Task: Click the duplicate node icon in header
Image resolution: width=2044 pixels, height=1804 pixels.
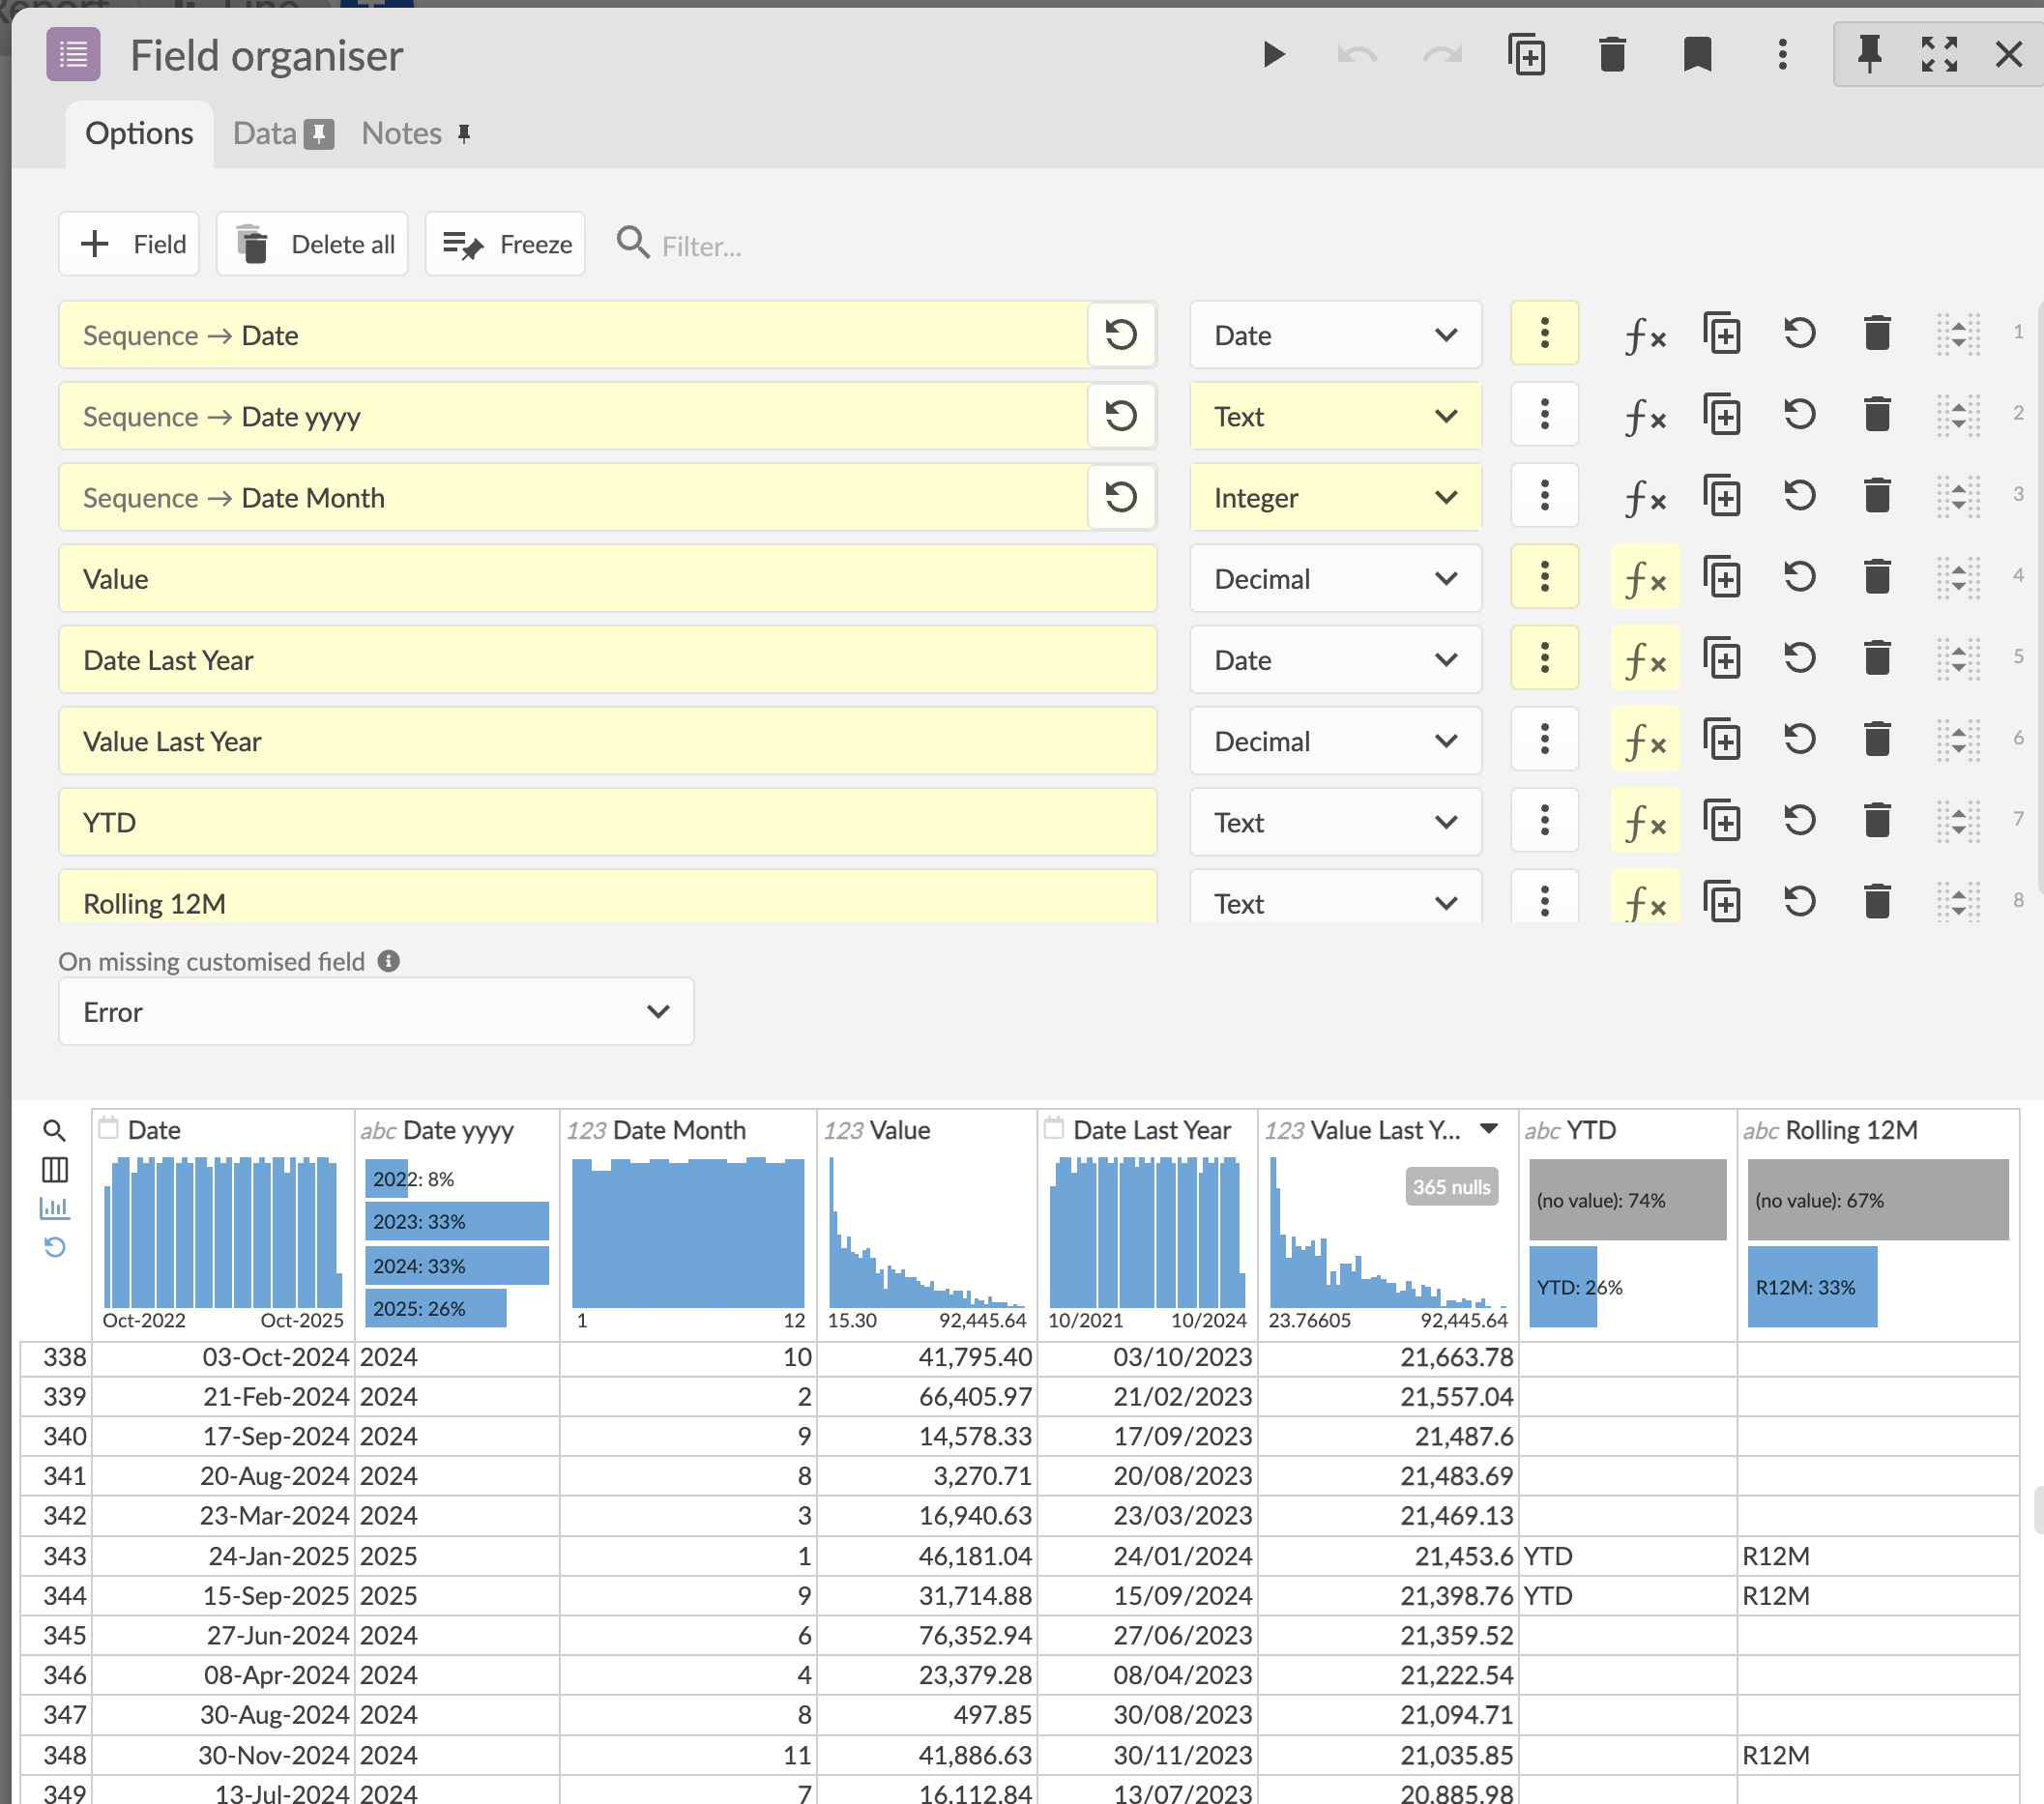Action: (x=1526, y=55)
